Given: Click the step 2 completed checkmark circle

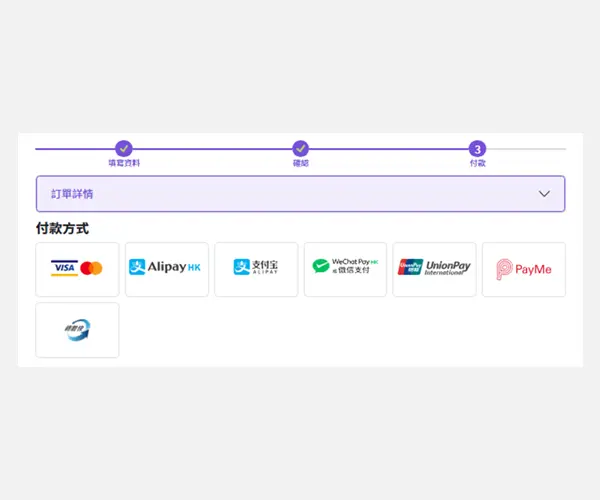Looking at the screenshot, I should click(x=301, y=149).
